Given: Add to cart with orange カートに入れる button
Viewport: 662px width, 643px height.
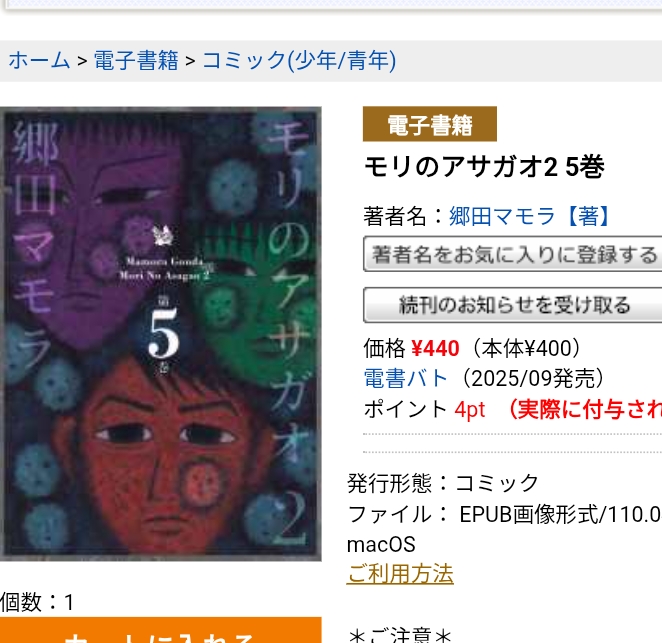Looking at the screenshot, I should tap(160, 630).
